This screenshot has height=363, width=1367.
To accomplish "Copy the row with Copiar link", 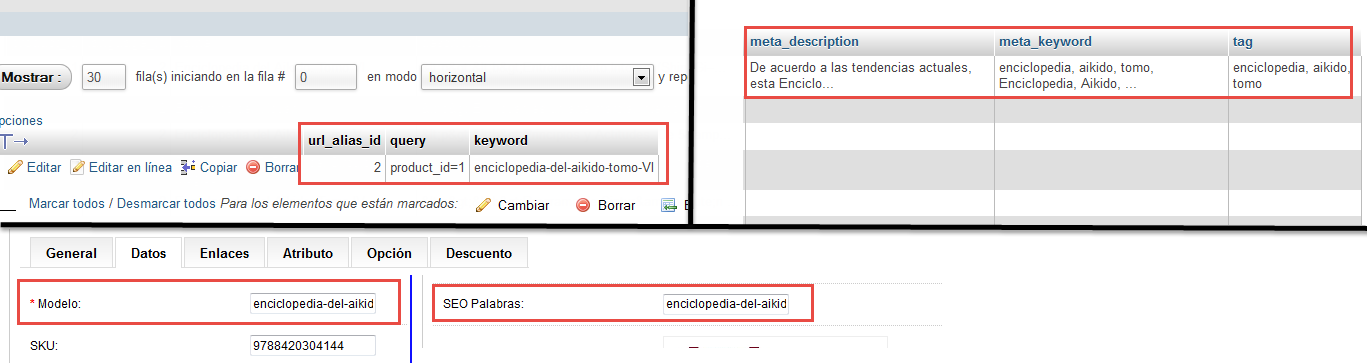I will point(218,167).
